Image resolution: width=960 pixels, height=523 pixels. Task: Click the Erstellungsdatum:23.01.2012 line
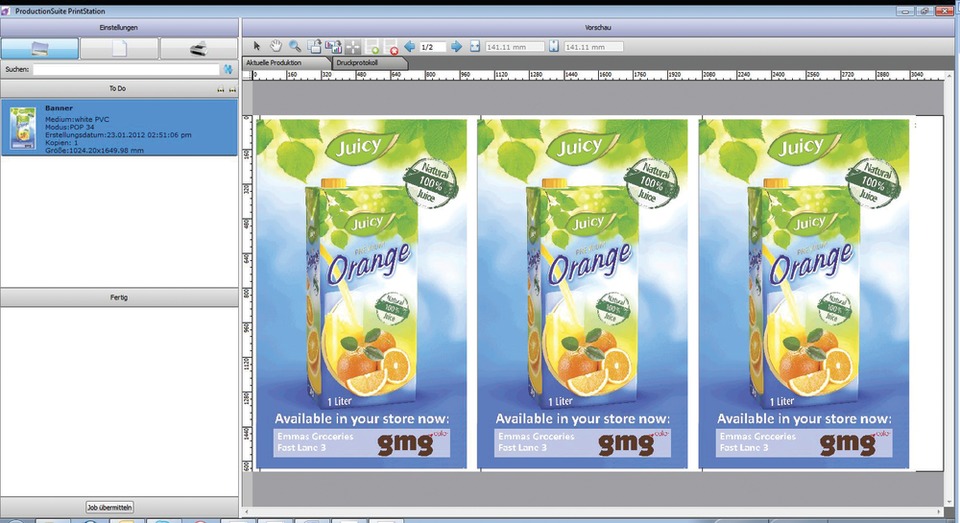pyautogui.click(x=118, y=135)
